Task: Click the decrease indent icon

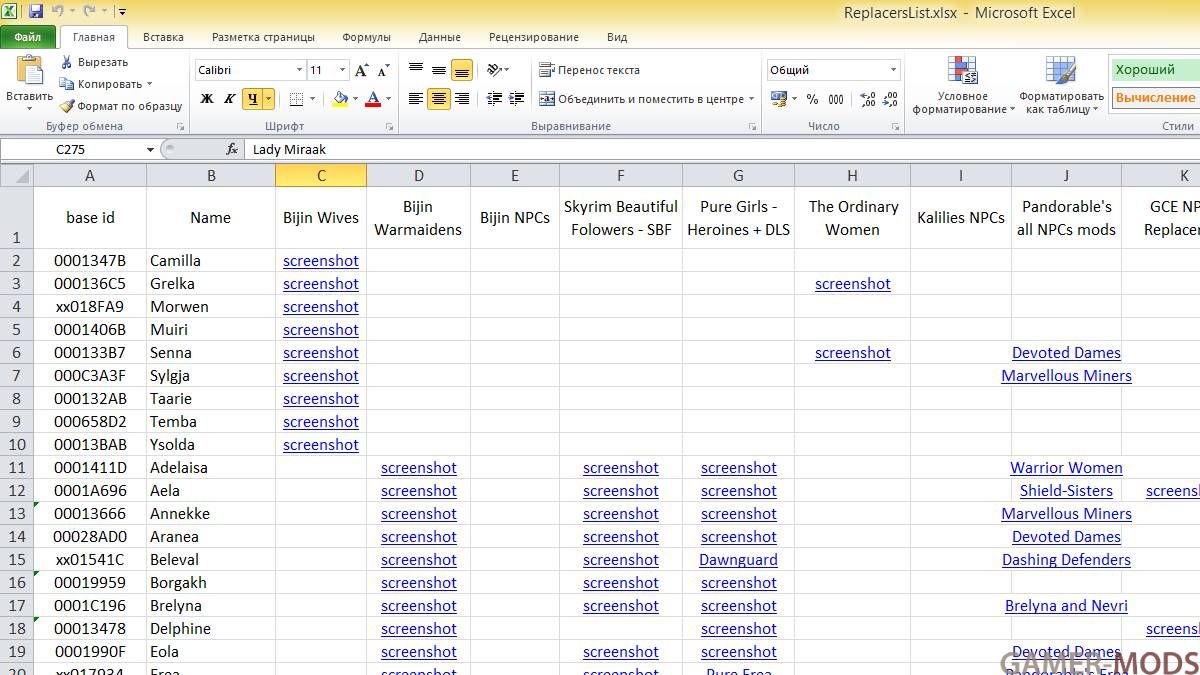Action: (494, 99)
